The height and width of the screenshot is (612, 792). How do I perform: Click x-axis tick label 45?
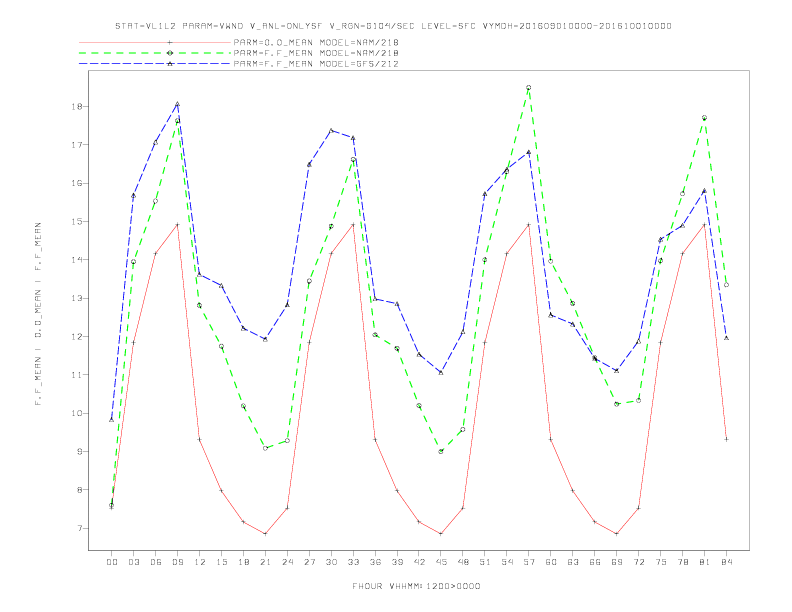(x=441, y=562)
